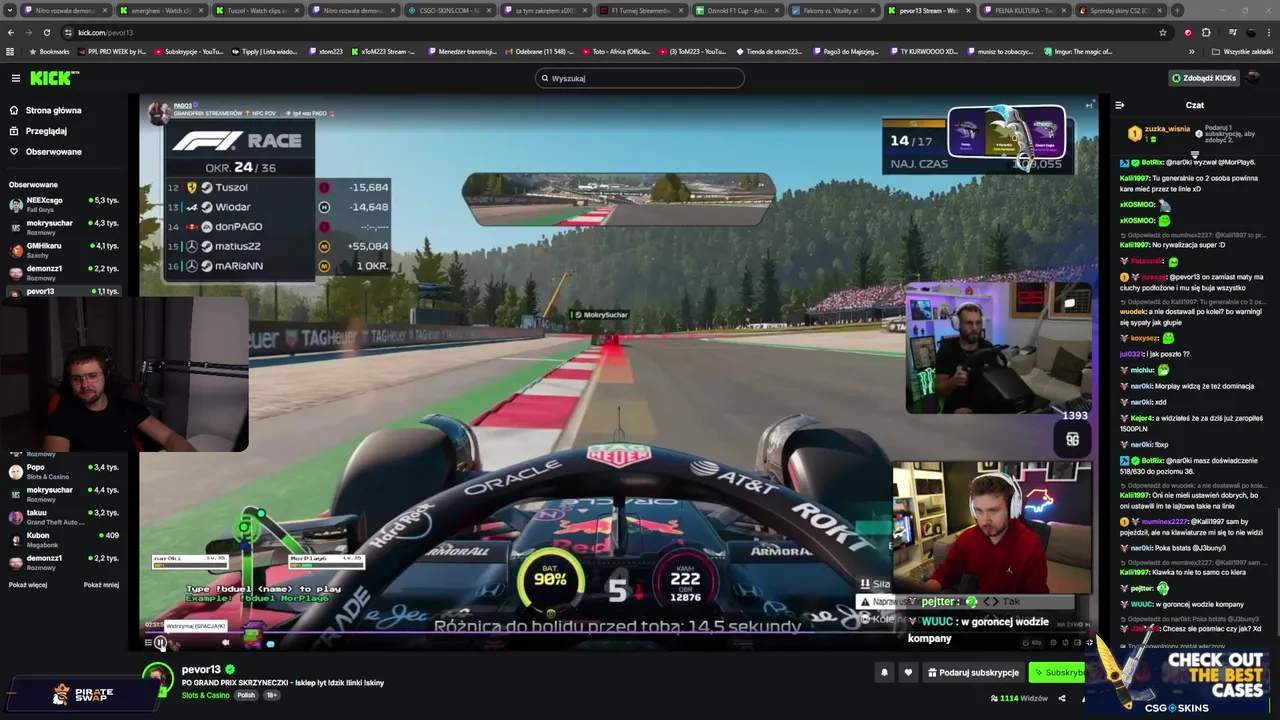This screenshot has height=720, width=1280.
Task: Click the share icon below viewers
Action: [x=1062, y=698]
